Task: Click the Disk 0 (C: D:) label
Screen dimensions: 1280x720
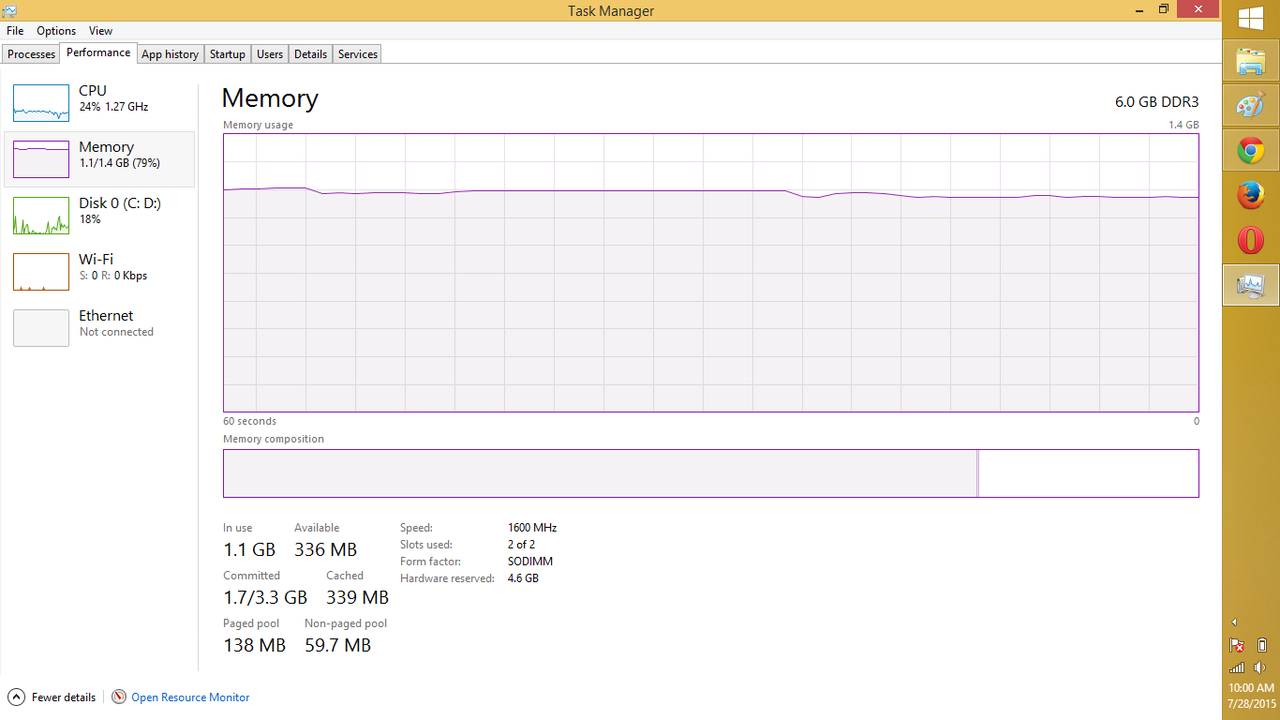Action: (x=120, y=203)
